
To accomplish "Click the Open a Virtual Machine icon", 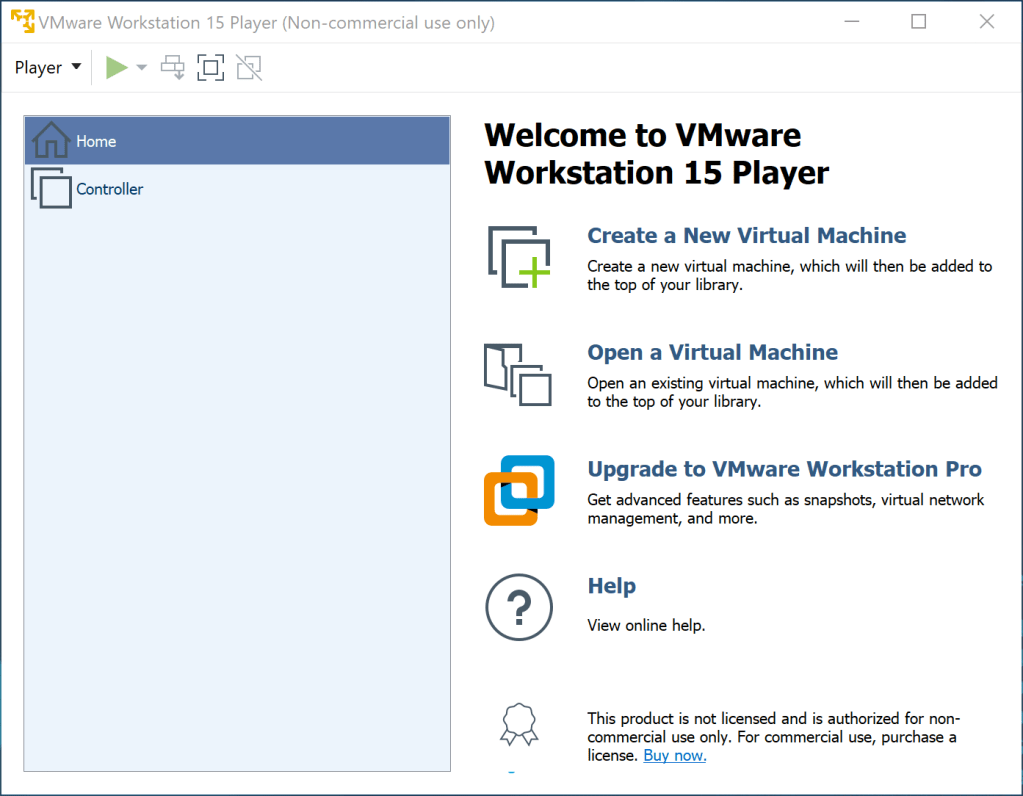I will 518,375.
